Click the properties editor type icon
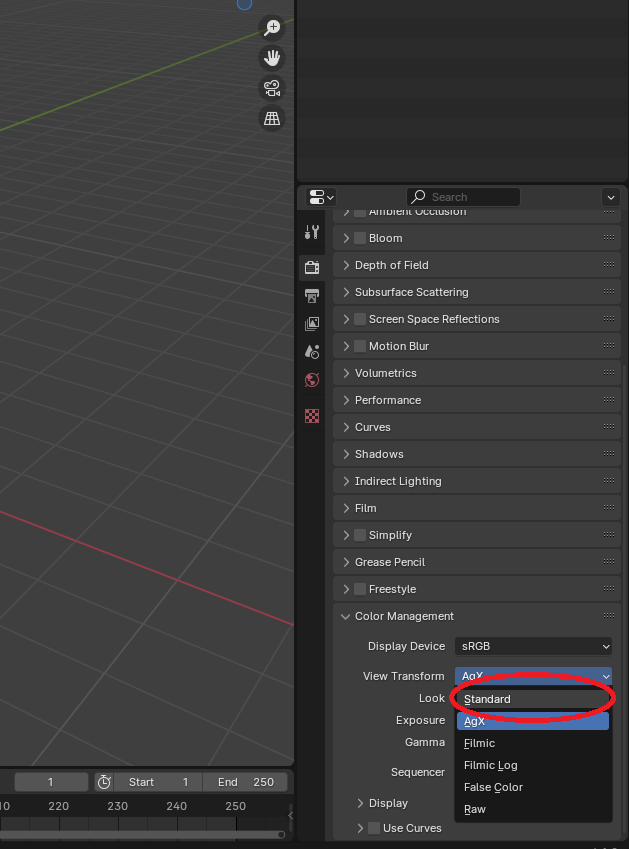 point(321,197)
